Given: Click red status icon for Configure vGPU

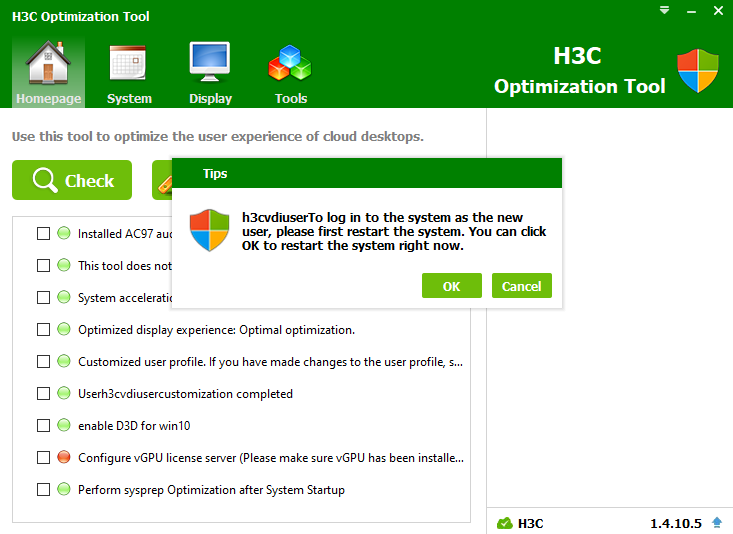Looking at the screenshot, I should (64, 457).
